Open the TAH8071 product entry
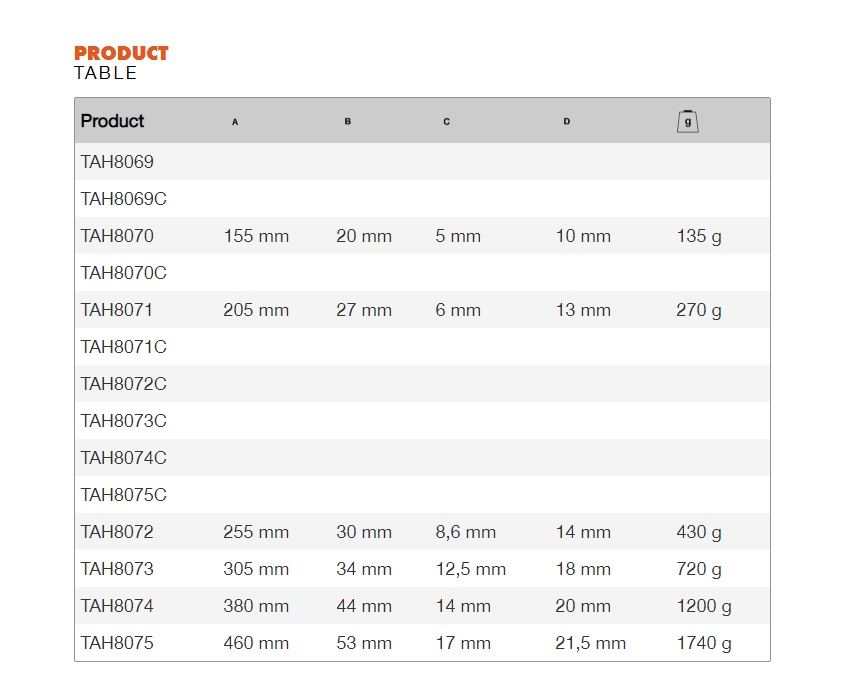Screen dimensions: 860x675 pyautogui.click(x=422, y=310)
